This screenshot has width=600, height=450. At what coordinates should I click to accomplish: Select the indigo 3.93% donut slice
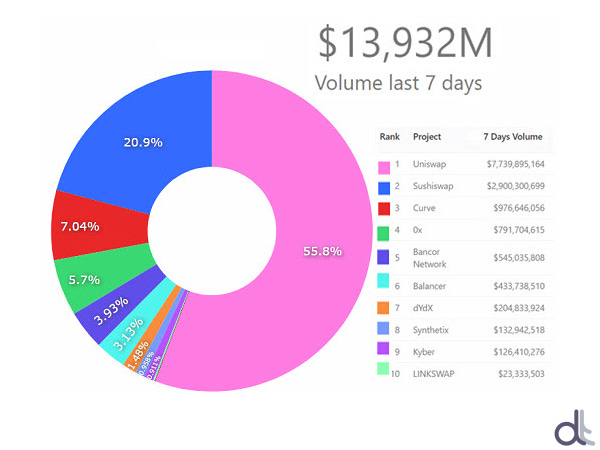pyautogui.click(x=119, y=306)
